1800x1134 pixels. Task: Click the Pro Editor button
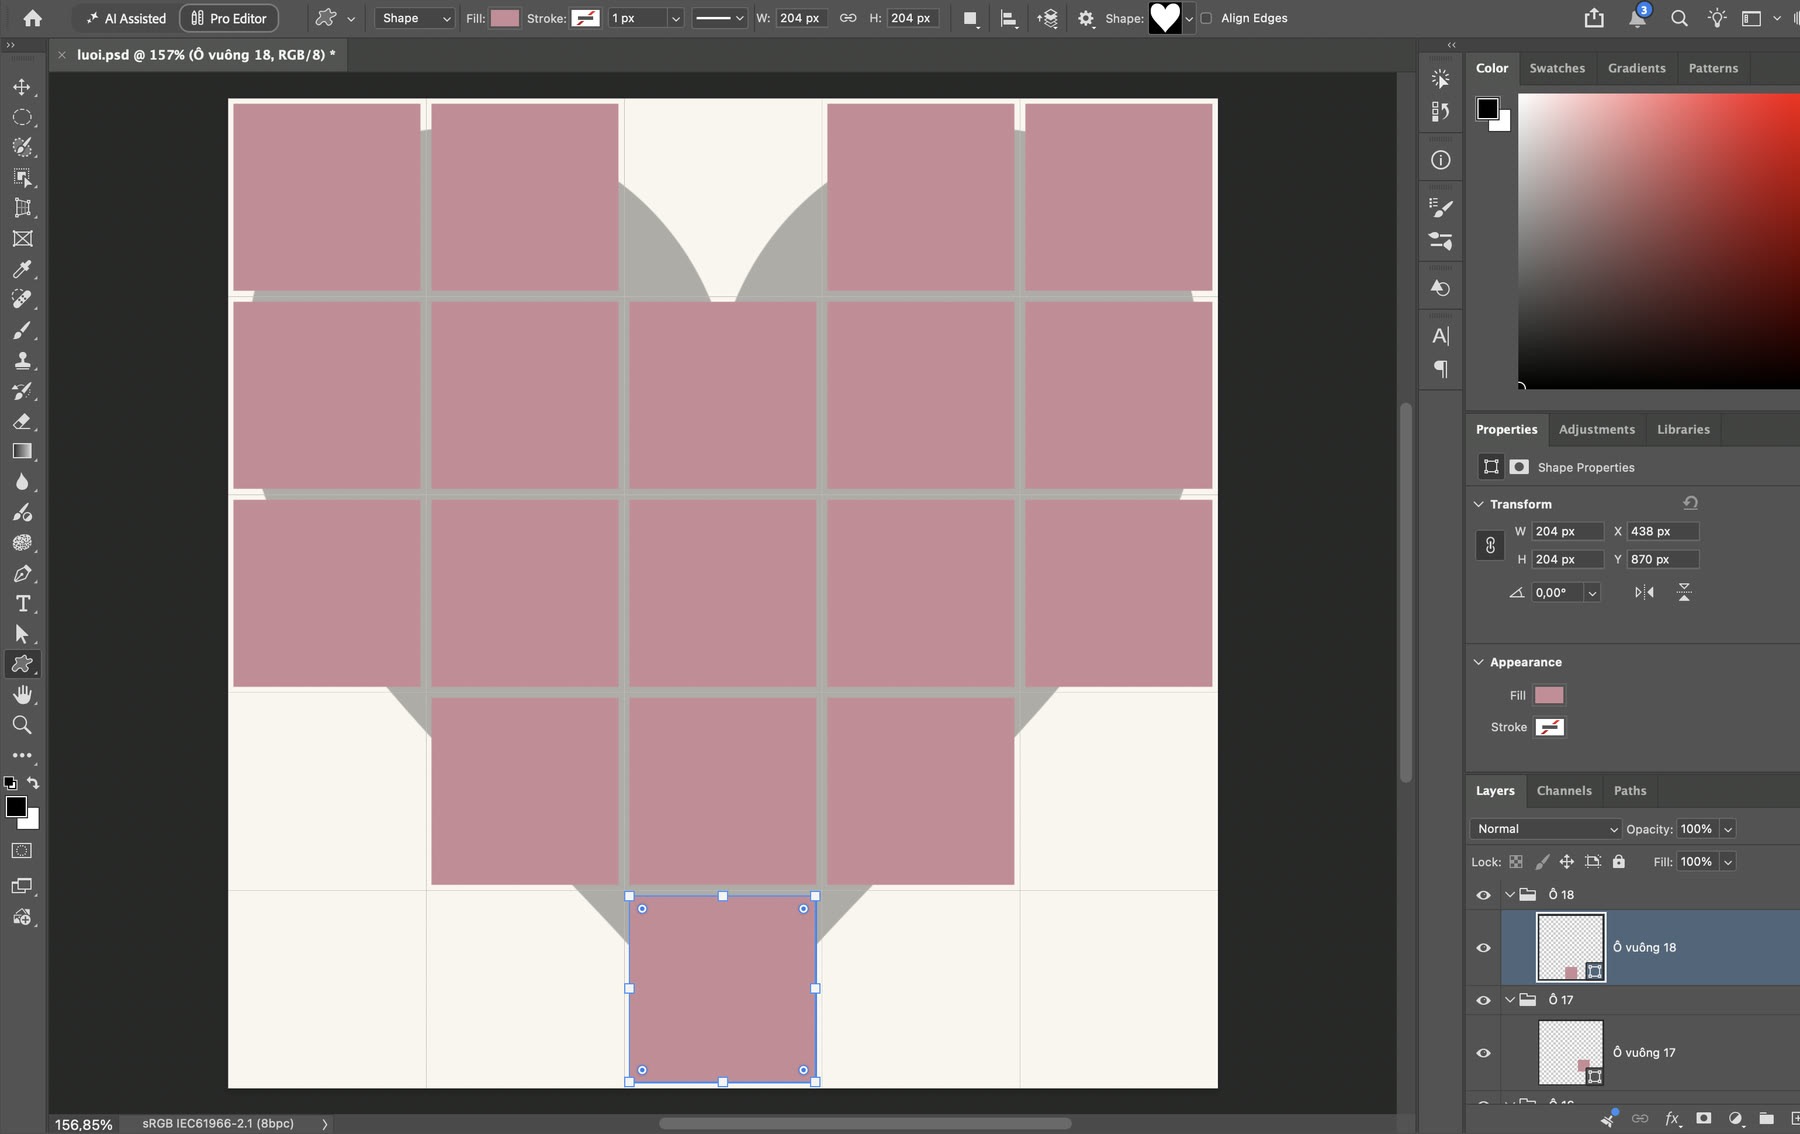pyautogui.click(x=229, y=18)
